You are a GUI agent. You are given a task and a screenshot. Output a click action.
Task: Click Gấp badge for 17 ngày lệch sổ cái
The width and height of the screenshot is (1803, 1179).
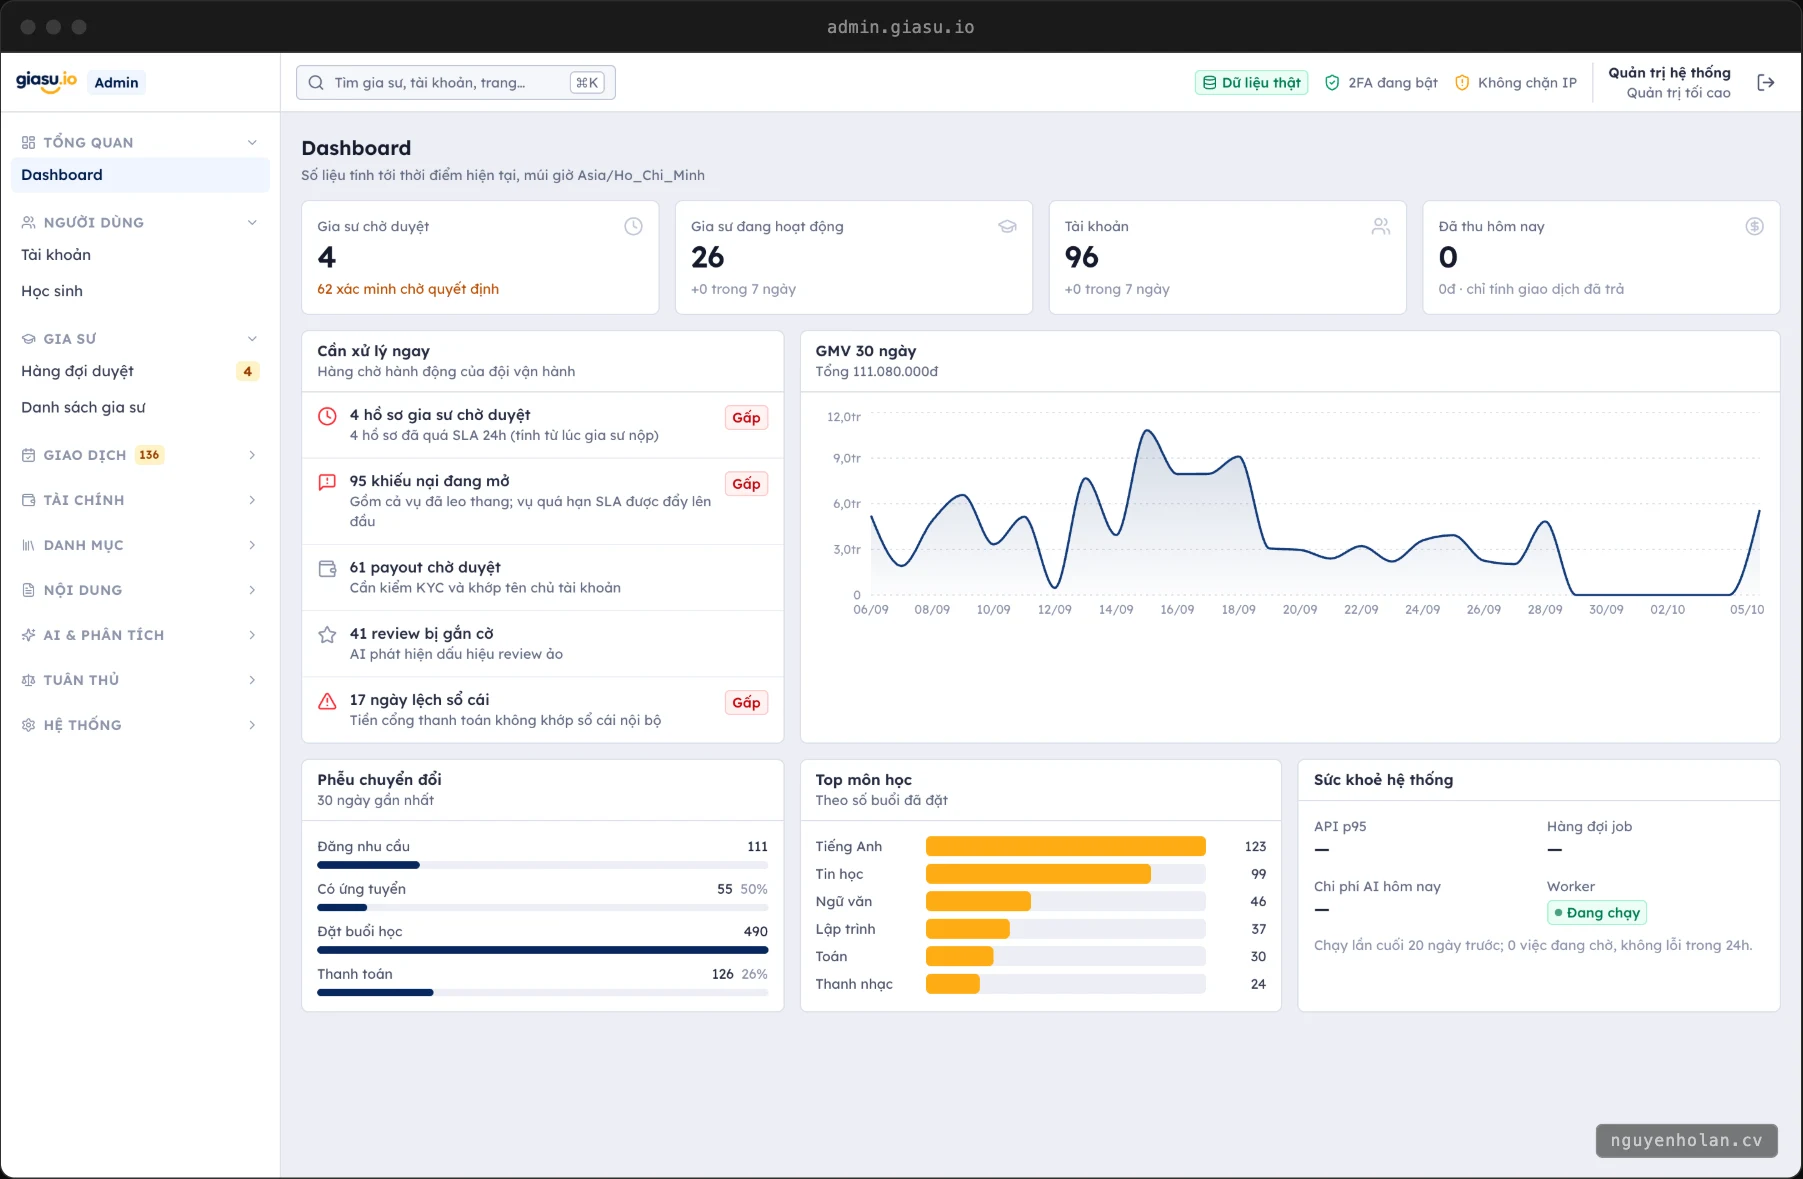(x=746, y=702)
